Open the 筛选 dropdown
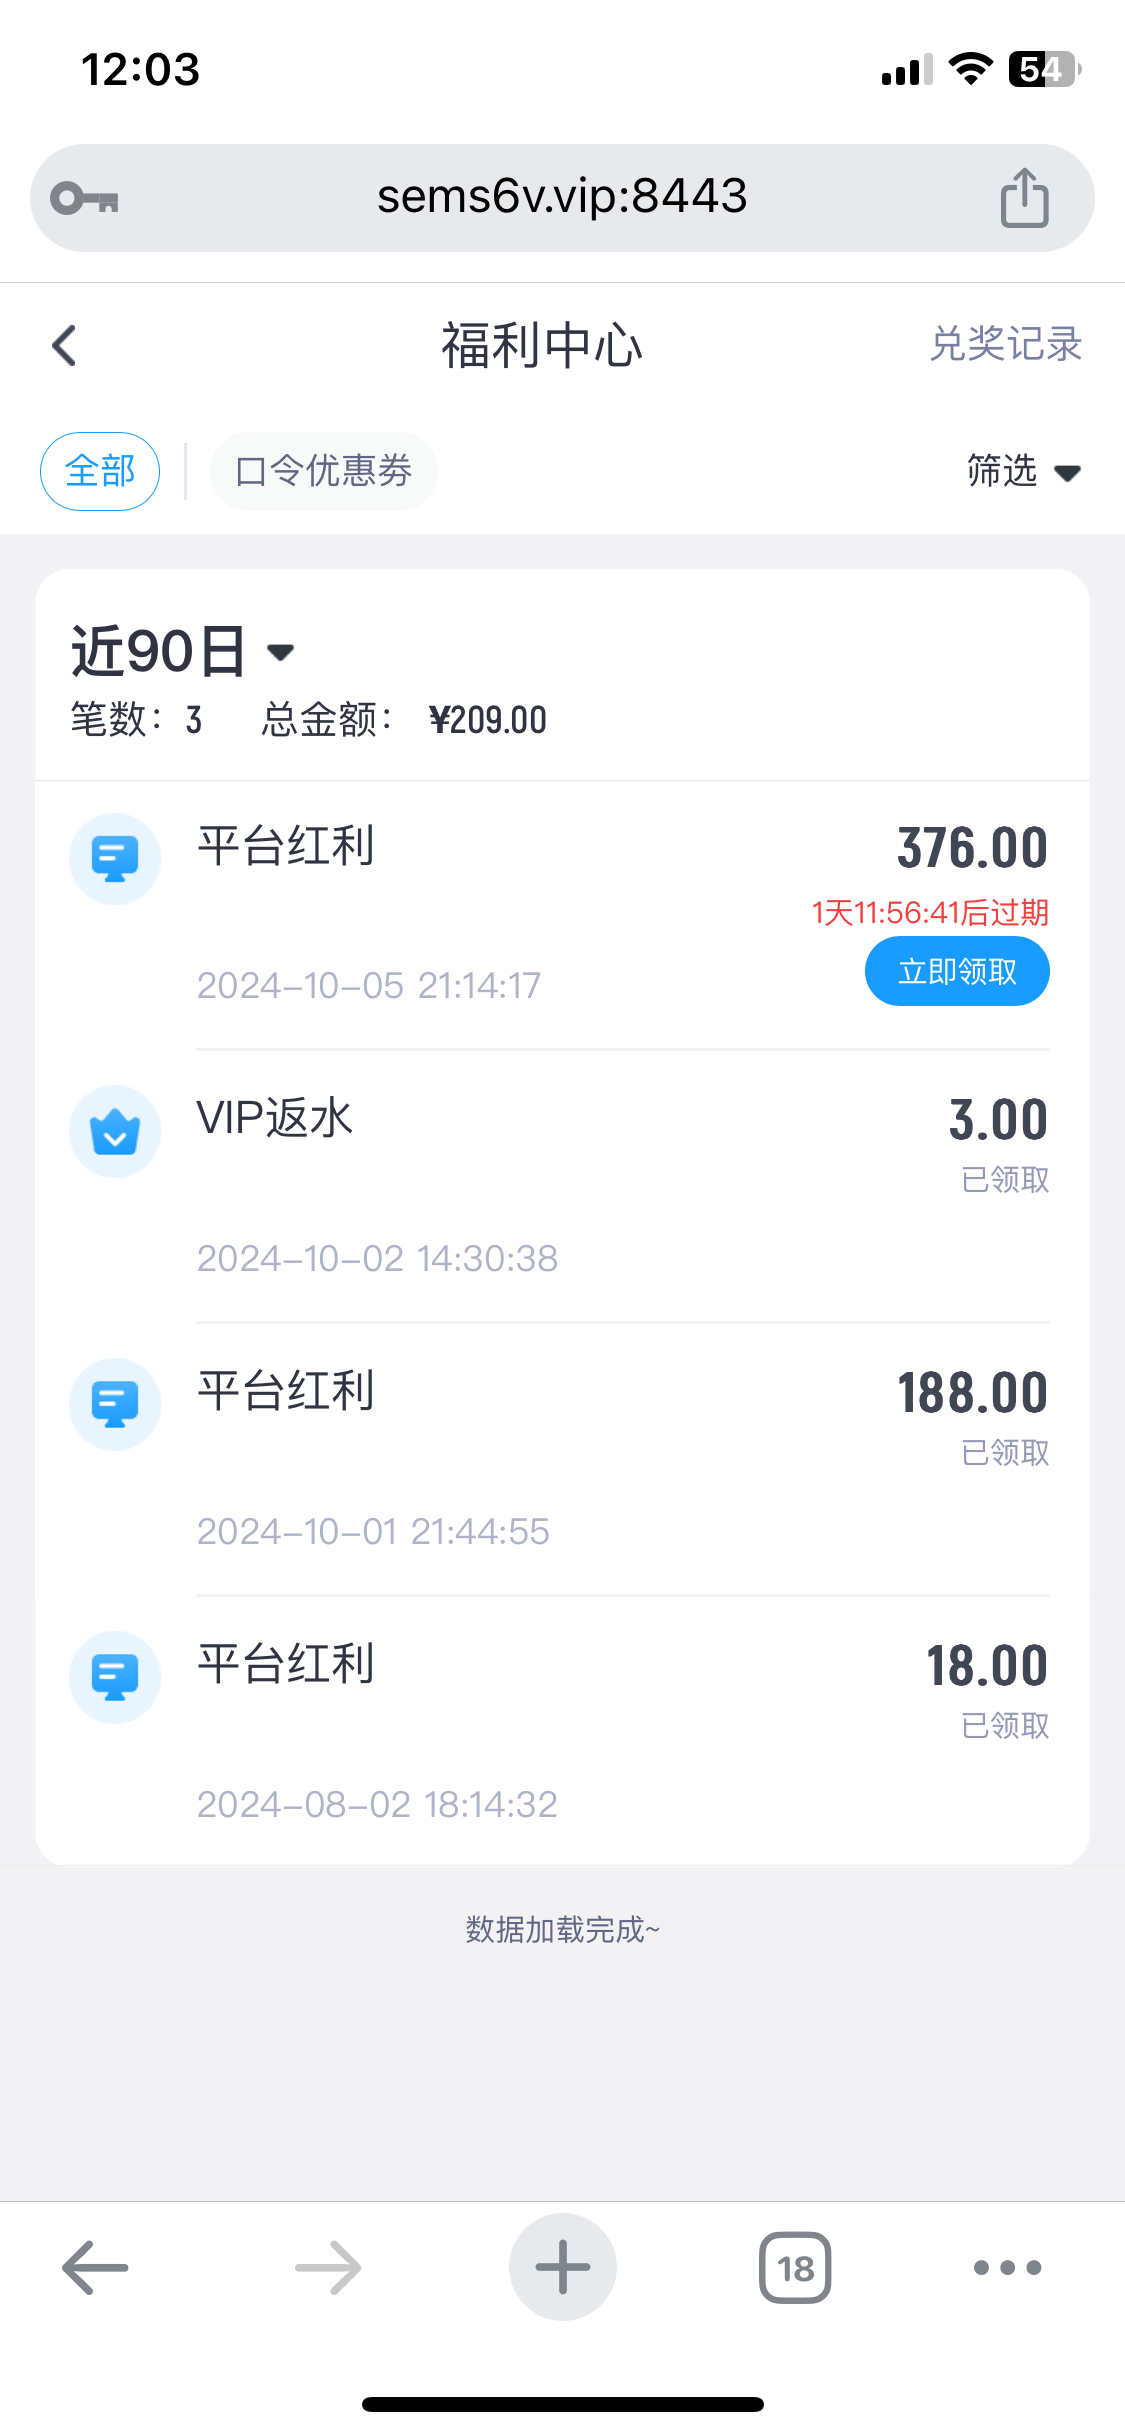1125x2436 pixels. (x=1023, y=471)
